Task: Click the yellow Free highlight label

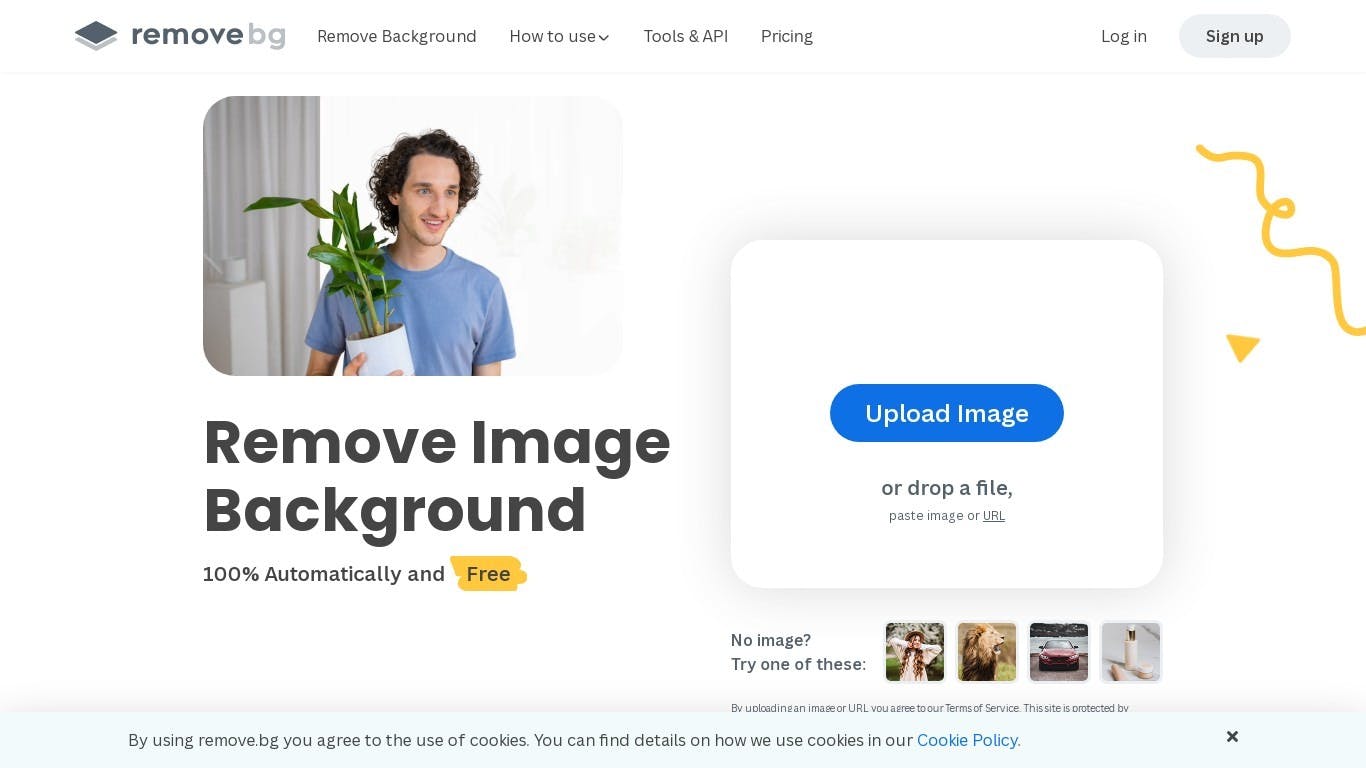Action: click(x=488, y=574)
